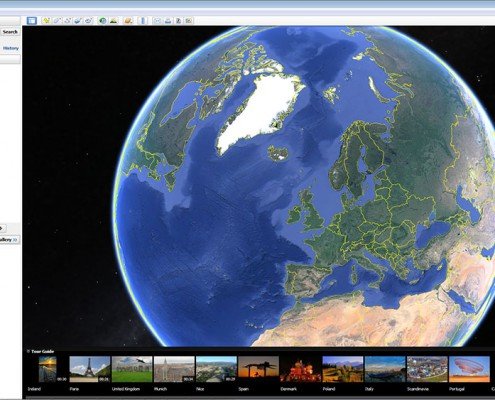Start the Record a Tour tool

[88, 21]
